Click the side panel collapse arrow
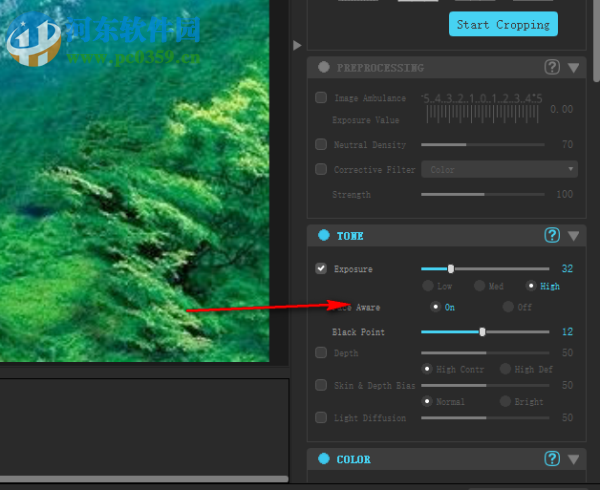Screen dimensions: 600x490 pos(297,45)
